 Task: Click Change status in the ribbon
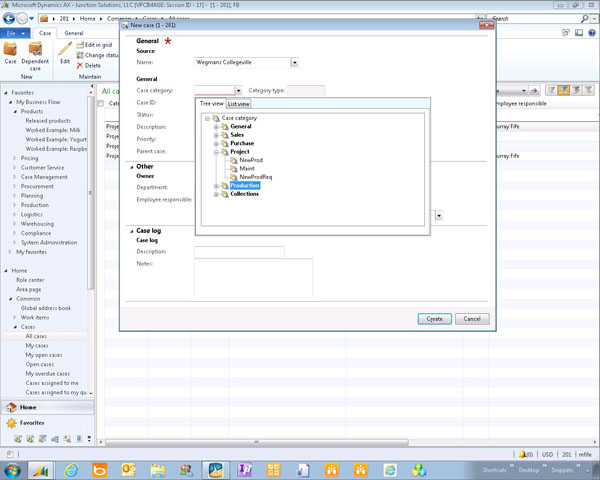point(97,55)
